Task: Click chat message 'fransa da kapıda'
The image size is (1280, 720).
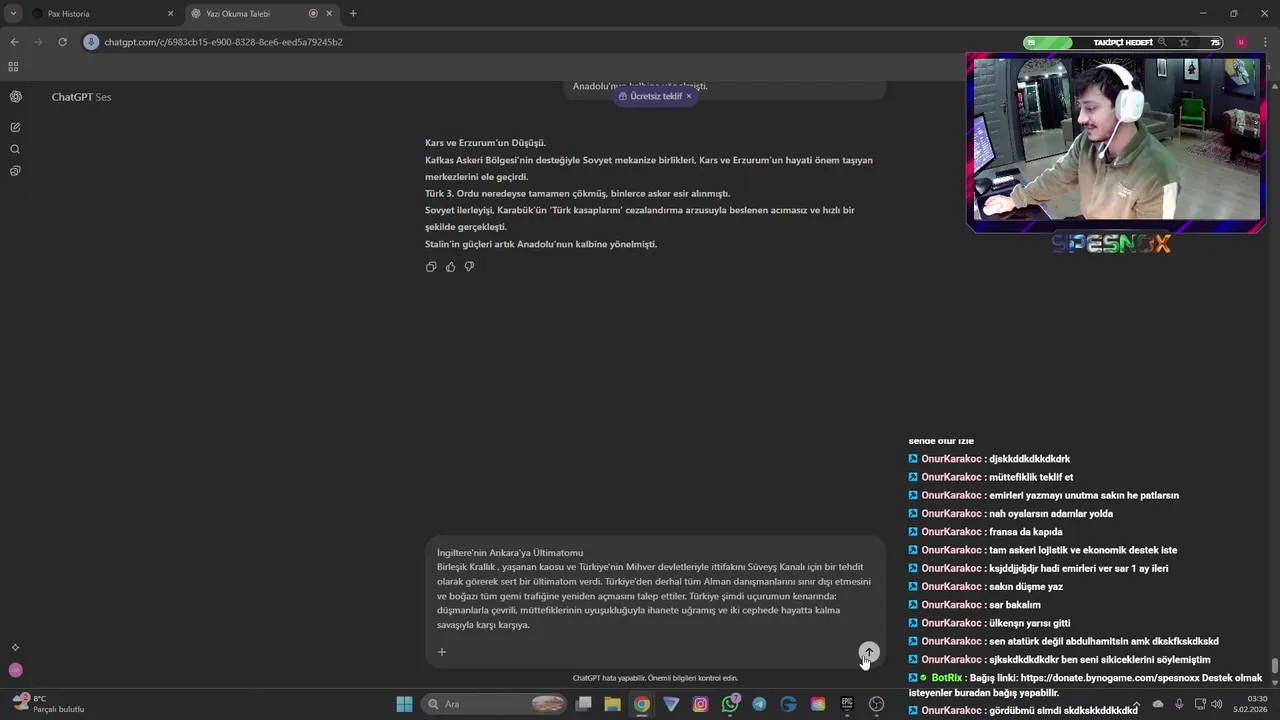Action: (1026, 532)
